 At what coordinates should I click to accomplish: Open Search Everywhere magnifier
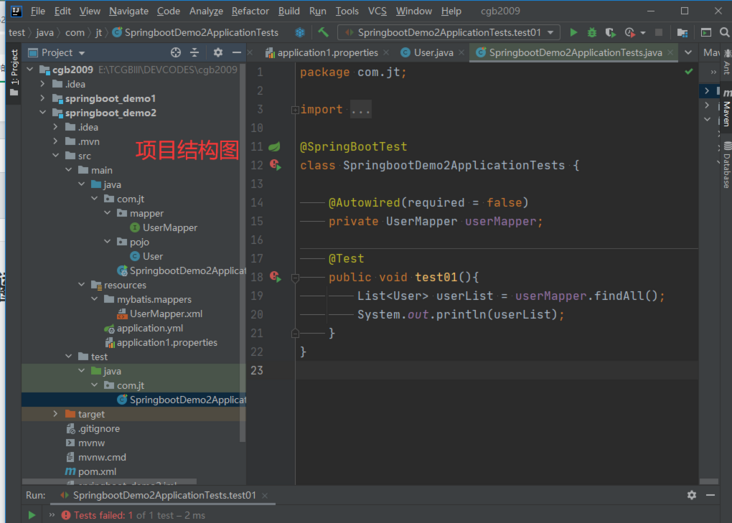[x=724, y=32]
